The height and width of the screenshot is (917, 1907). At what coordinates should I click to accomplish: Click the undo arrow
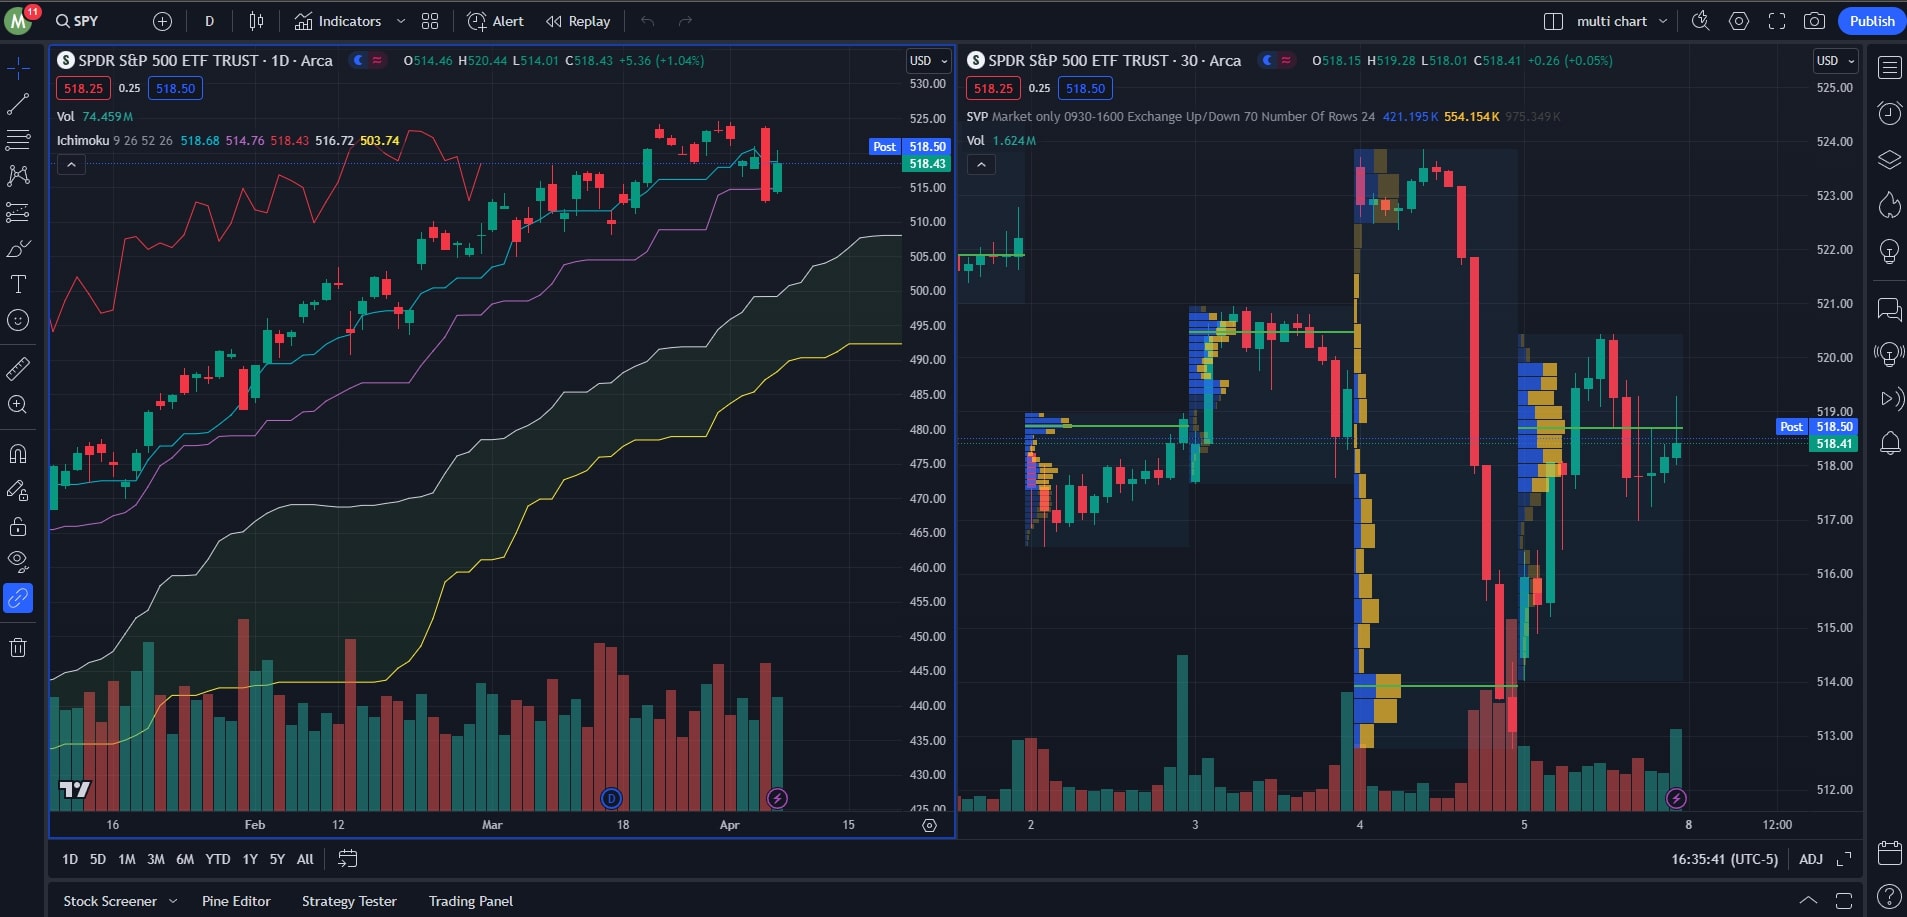coord(648,21)
